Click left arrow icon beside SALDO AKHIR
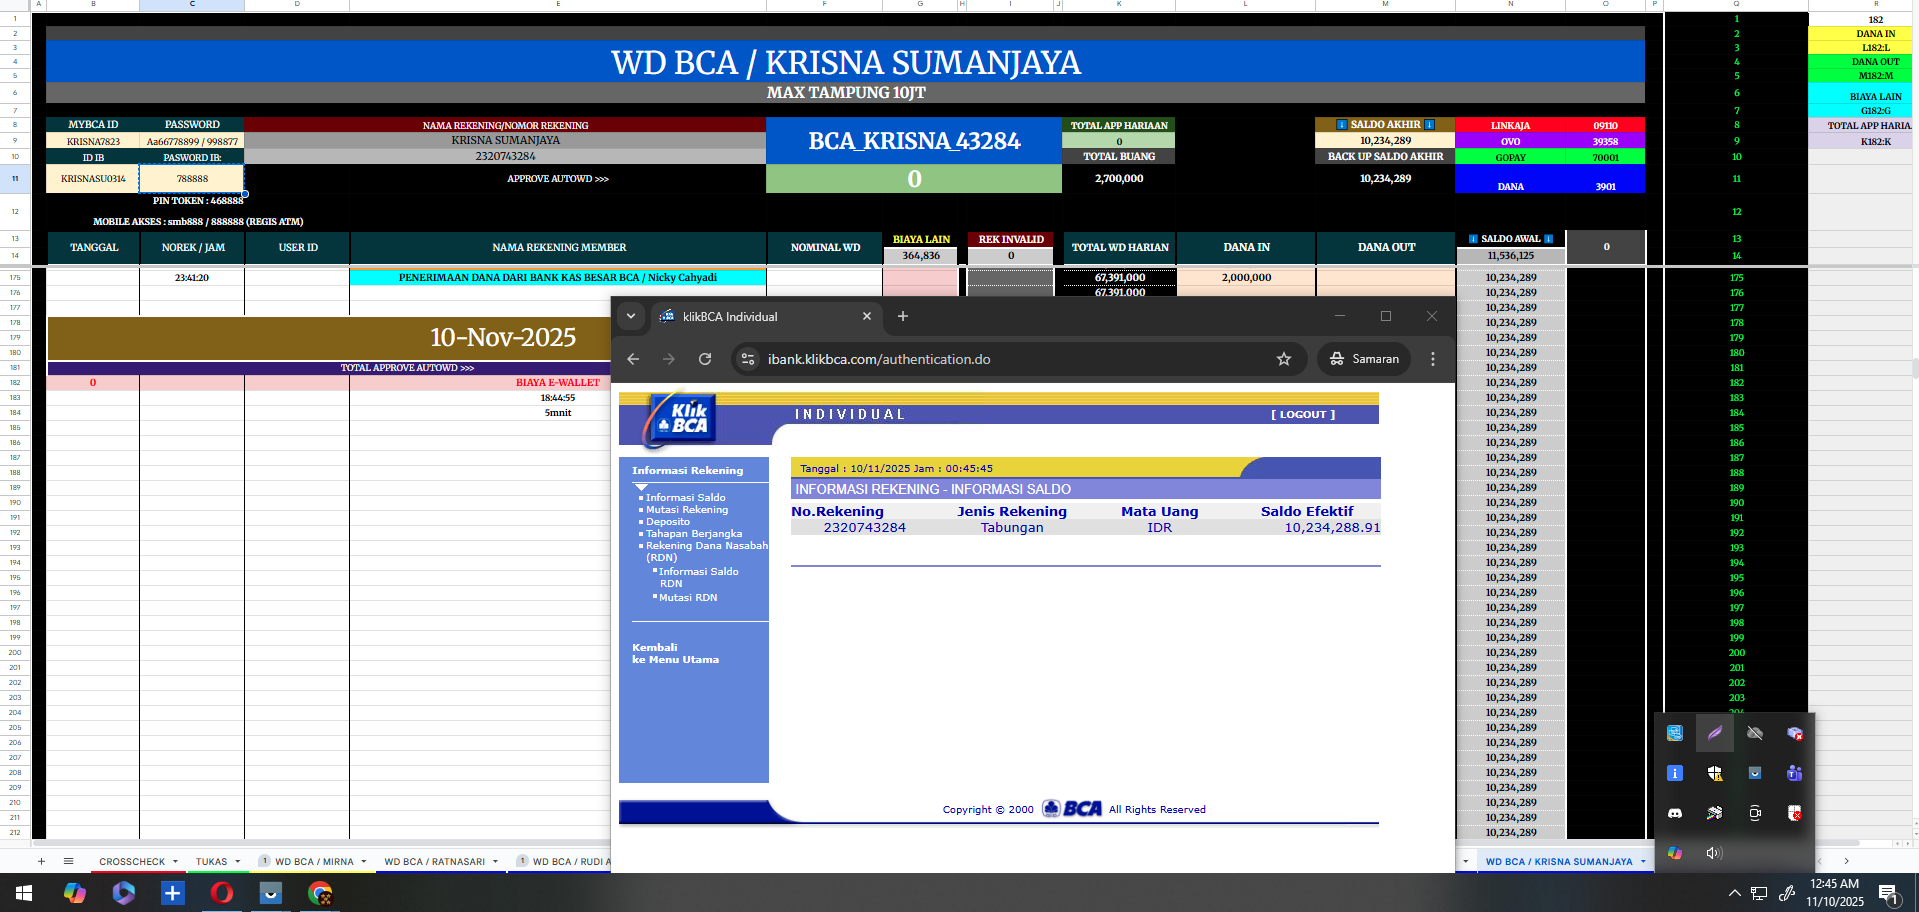1919x912 pixels. tap(1342, 125)
